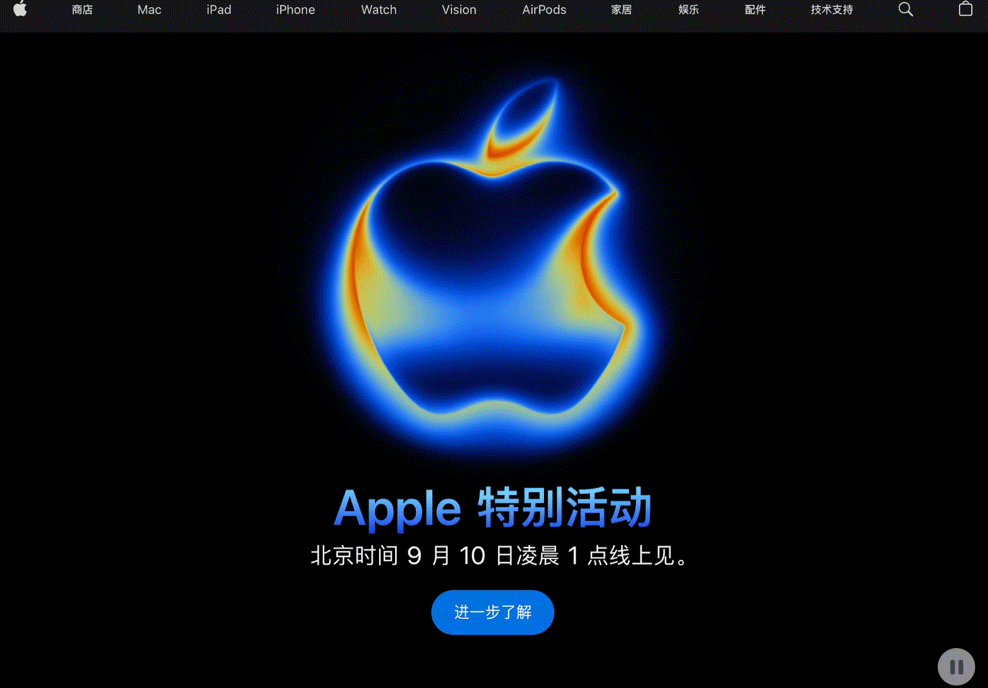Open the 配件 menu item
Viewport: 988px width, 688px height.
[755, 10]
